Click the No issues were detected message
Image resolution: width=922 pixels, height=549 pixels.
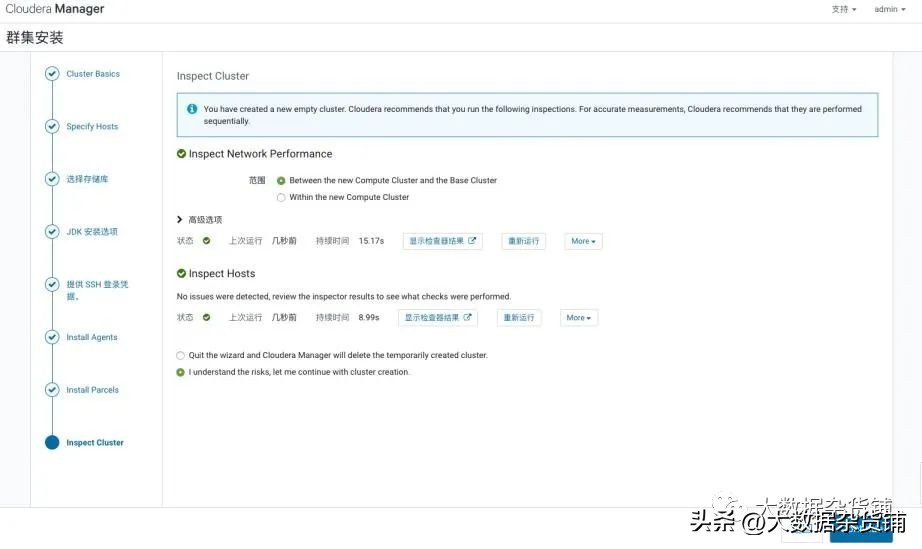click(344, 296)
